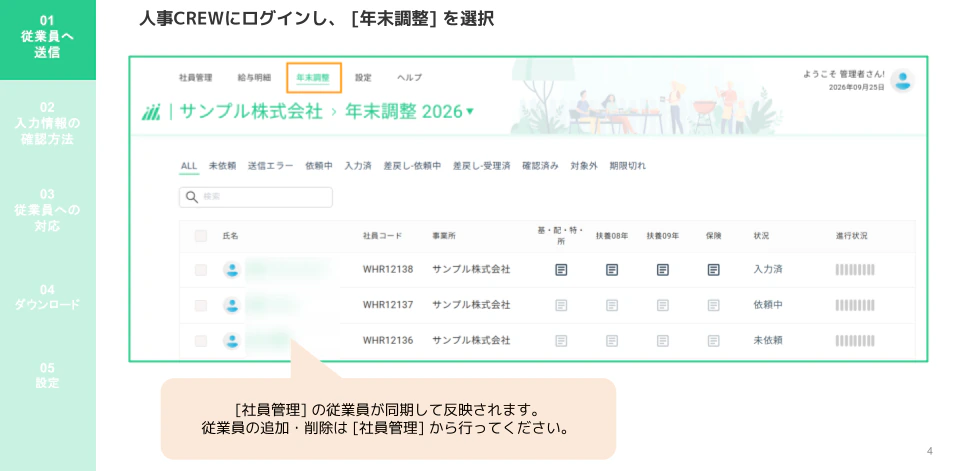Go to sidebar step 03 従業員への対応

coord(48,210)
